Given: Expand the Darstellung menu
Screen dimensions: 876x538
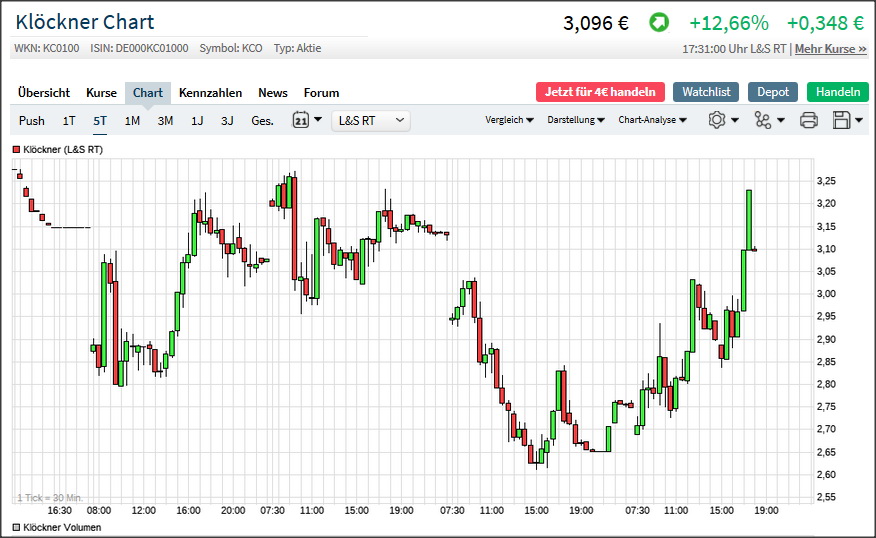Looking at the screenshot, I should pyautogui.click(x=576, y=120).
